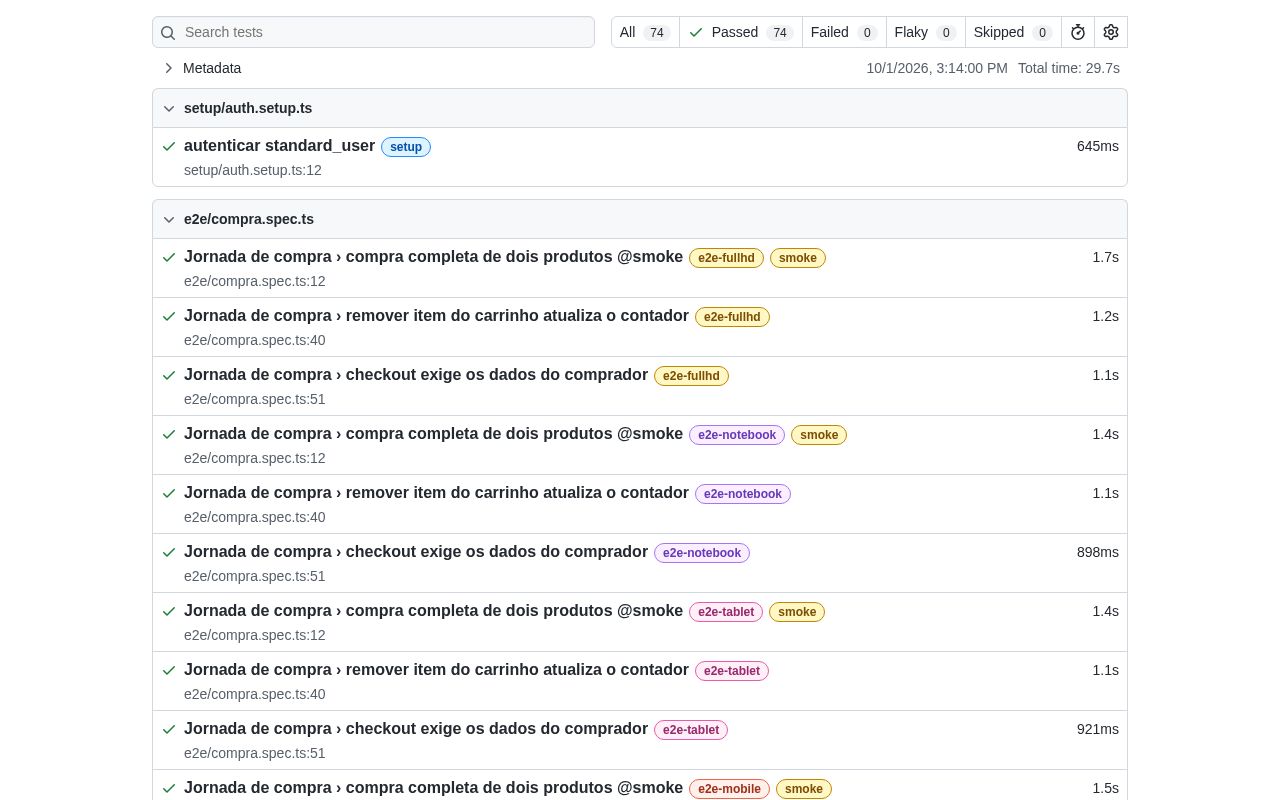1280x800 pixels.
Task: Open e2e-tablet remover item do carrinho test
Action: pyautogui.click(x=436, y=670)
